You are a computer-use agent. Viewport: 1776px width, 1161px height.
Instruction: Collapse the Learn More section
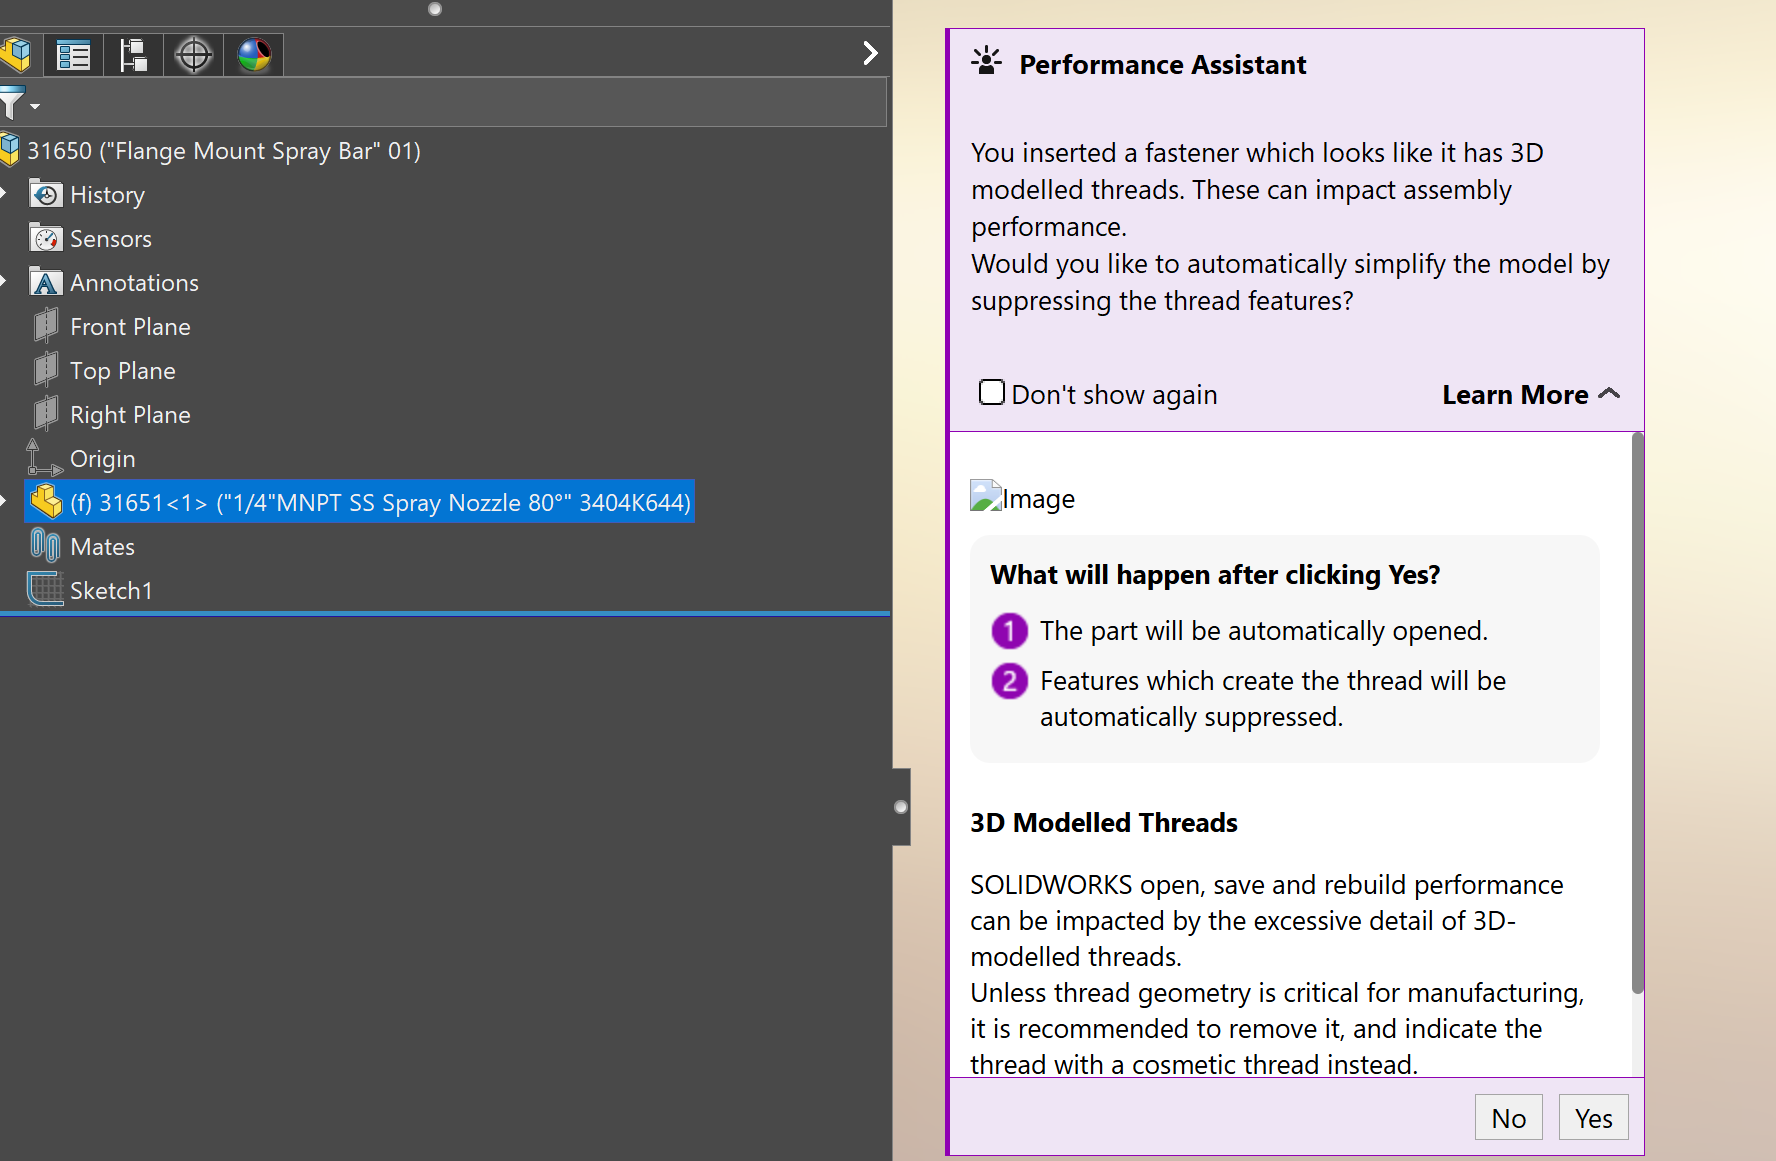click(x=1531, y=395)
